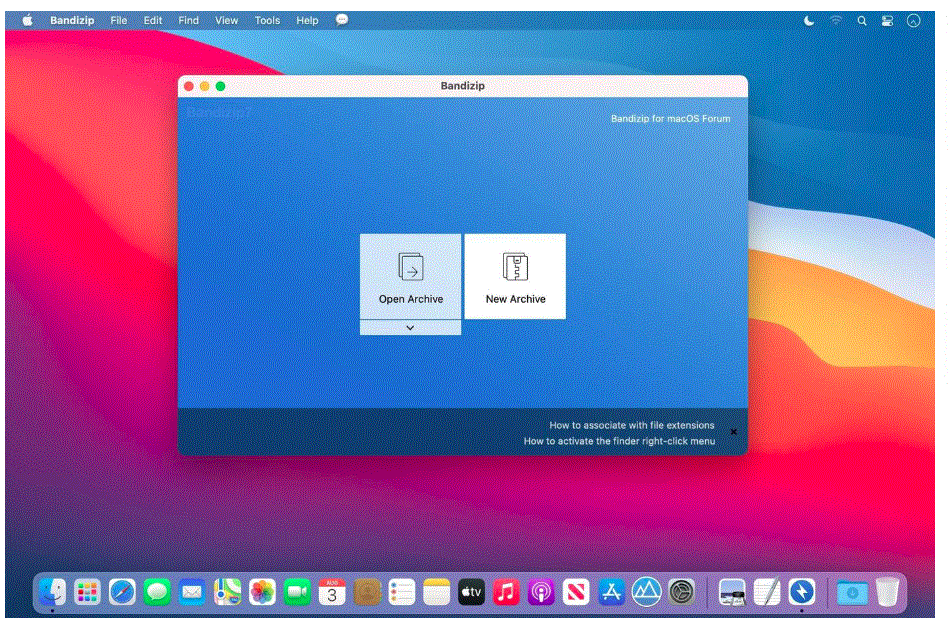
Task: Open the Edit menu
Action: pyautogui.click(x=153, y=20)
